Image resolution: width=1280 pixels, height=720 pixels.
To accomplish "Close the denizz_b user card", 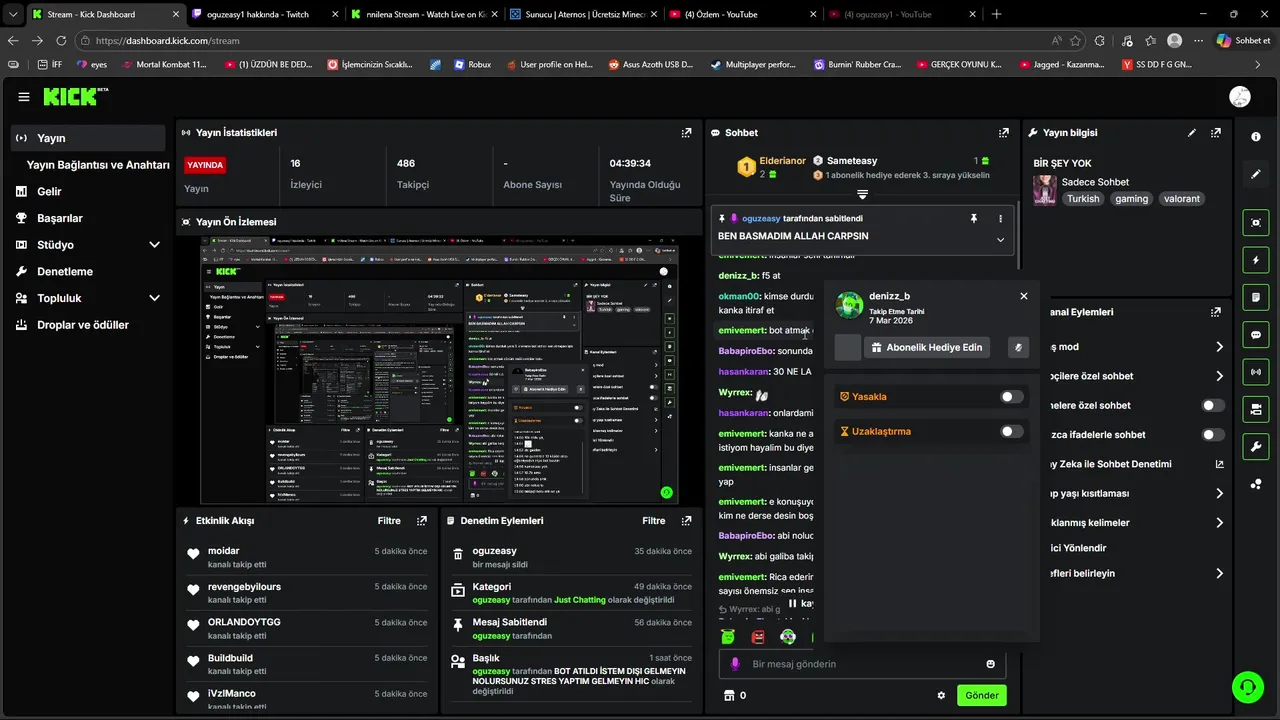I will click(1024, 296).
